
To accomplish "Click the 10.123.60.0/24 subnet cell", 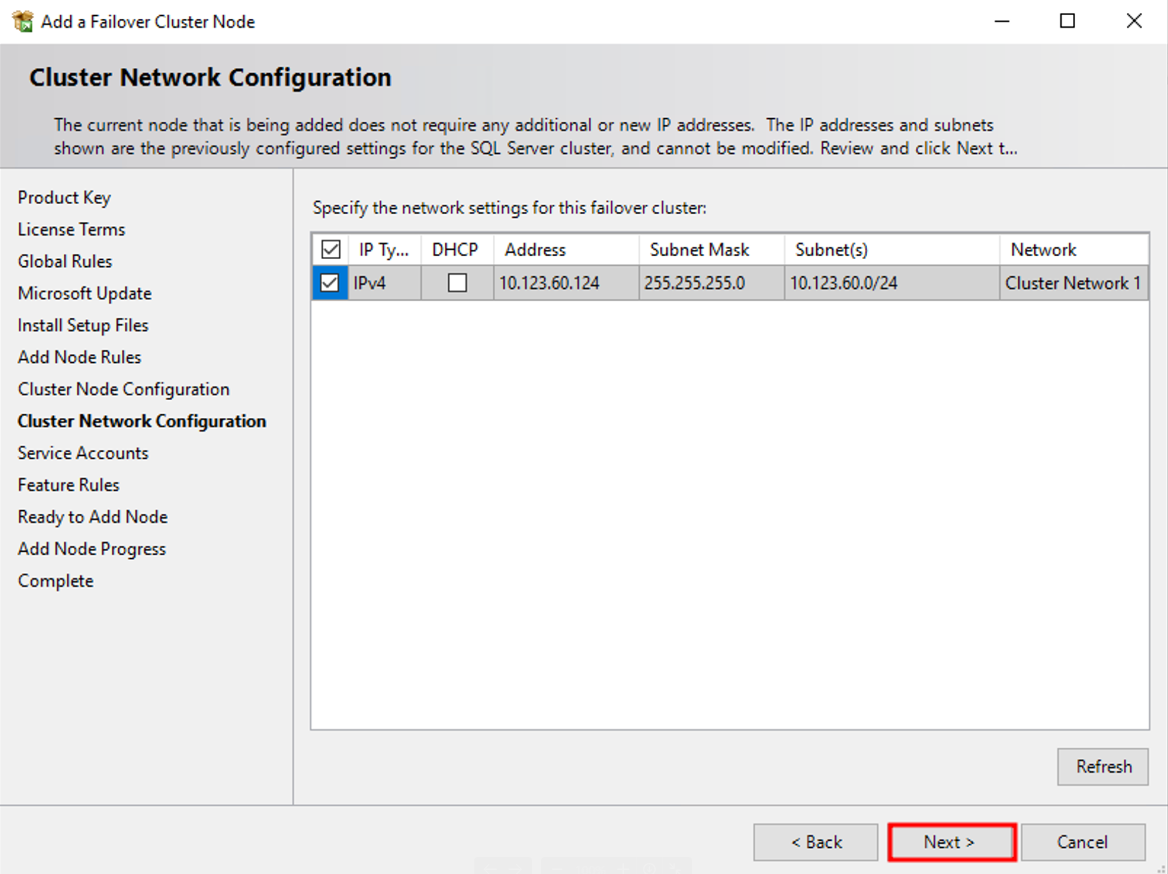I will coord(892,283).
